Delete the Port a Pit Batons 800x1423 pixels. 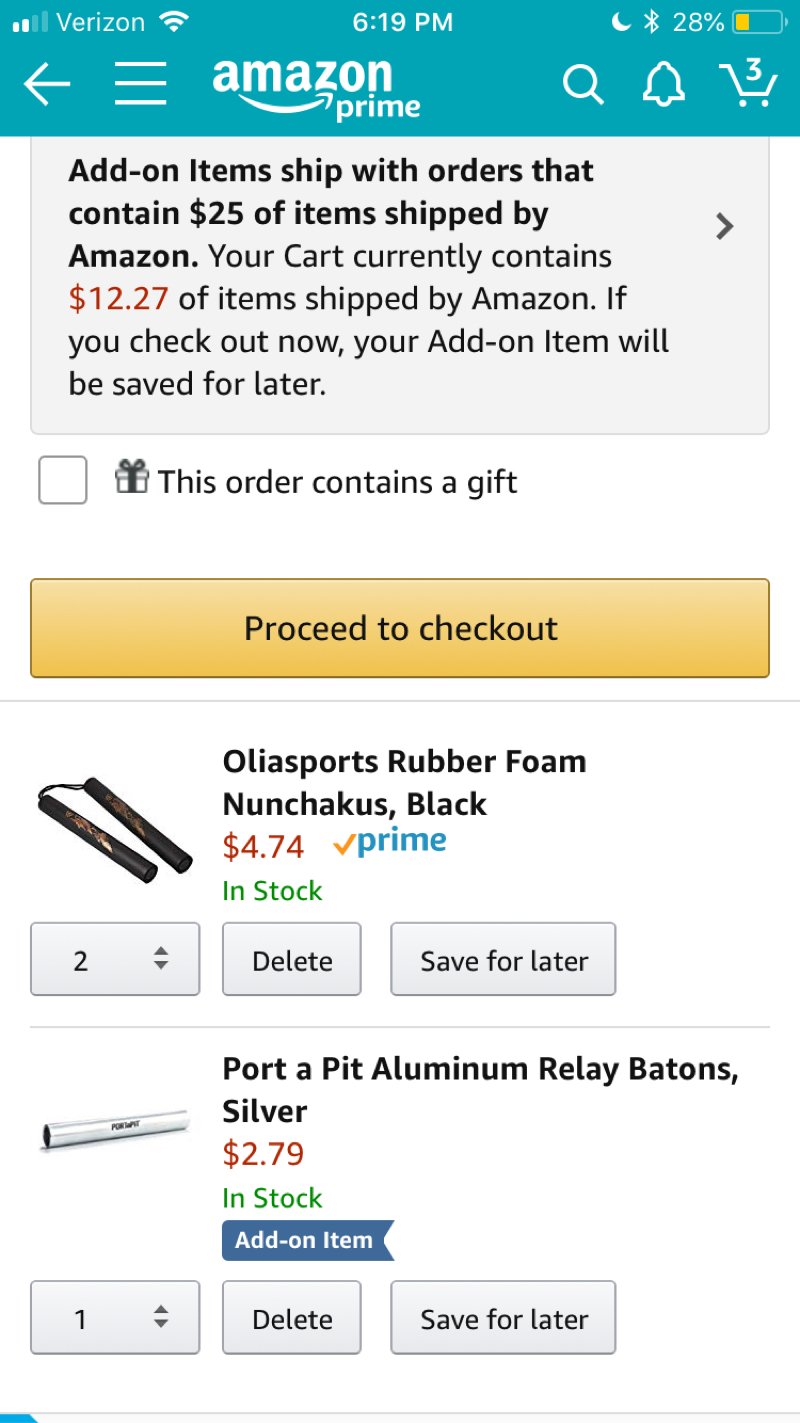pos(292,1318)
